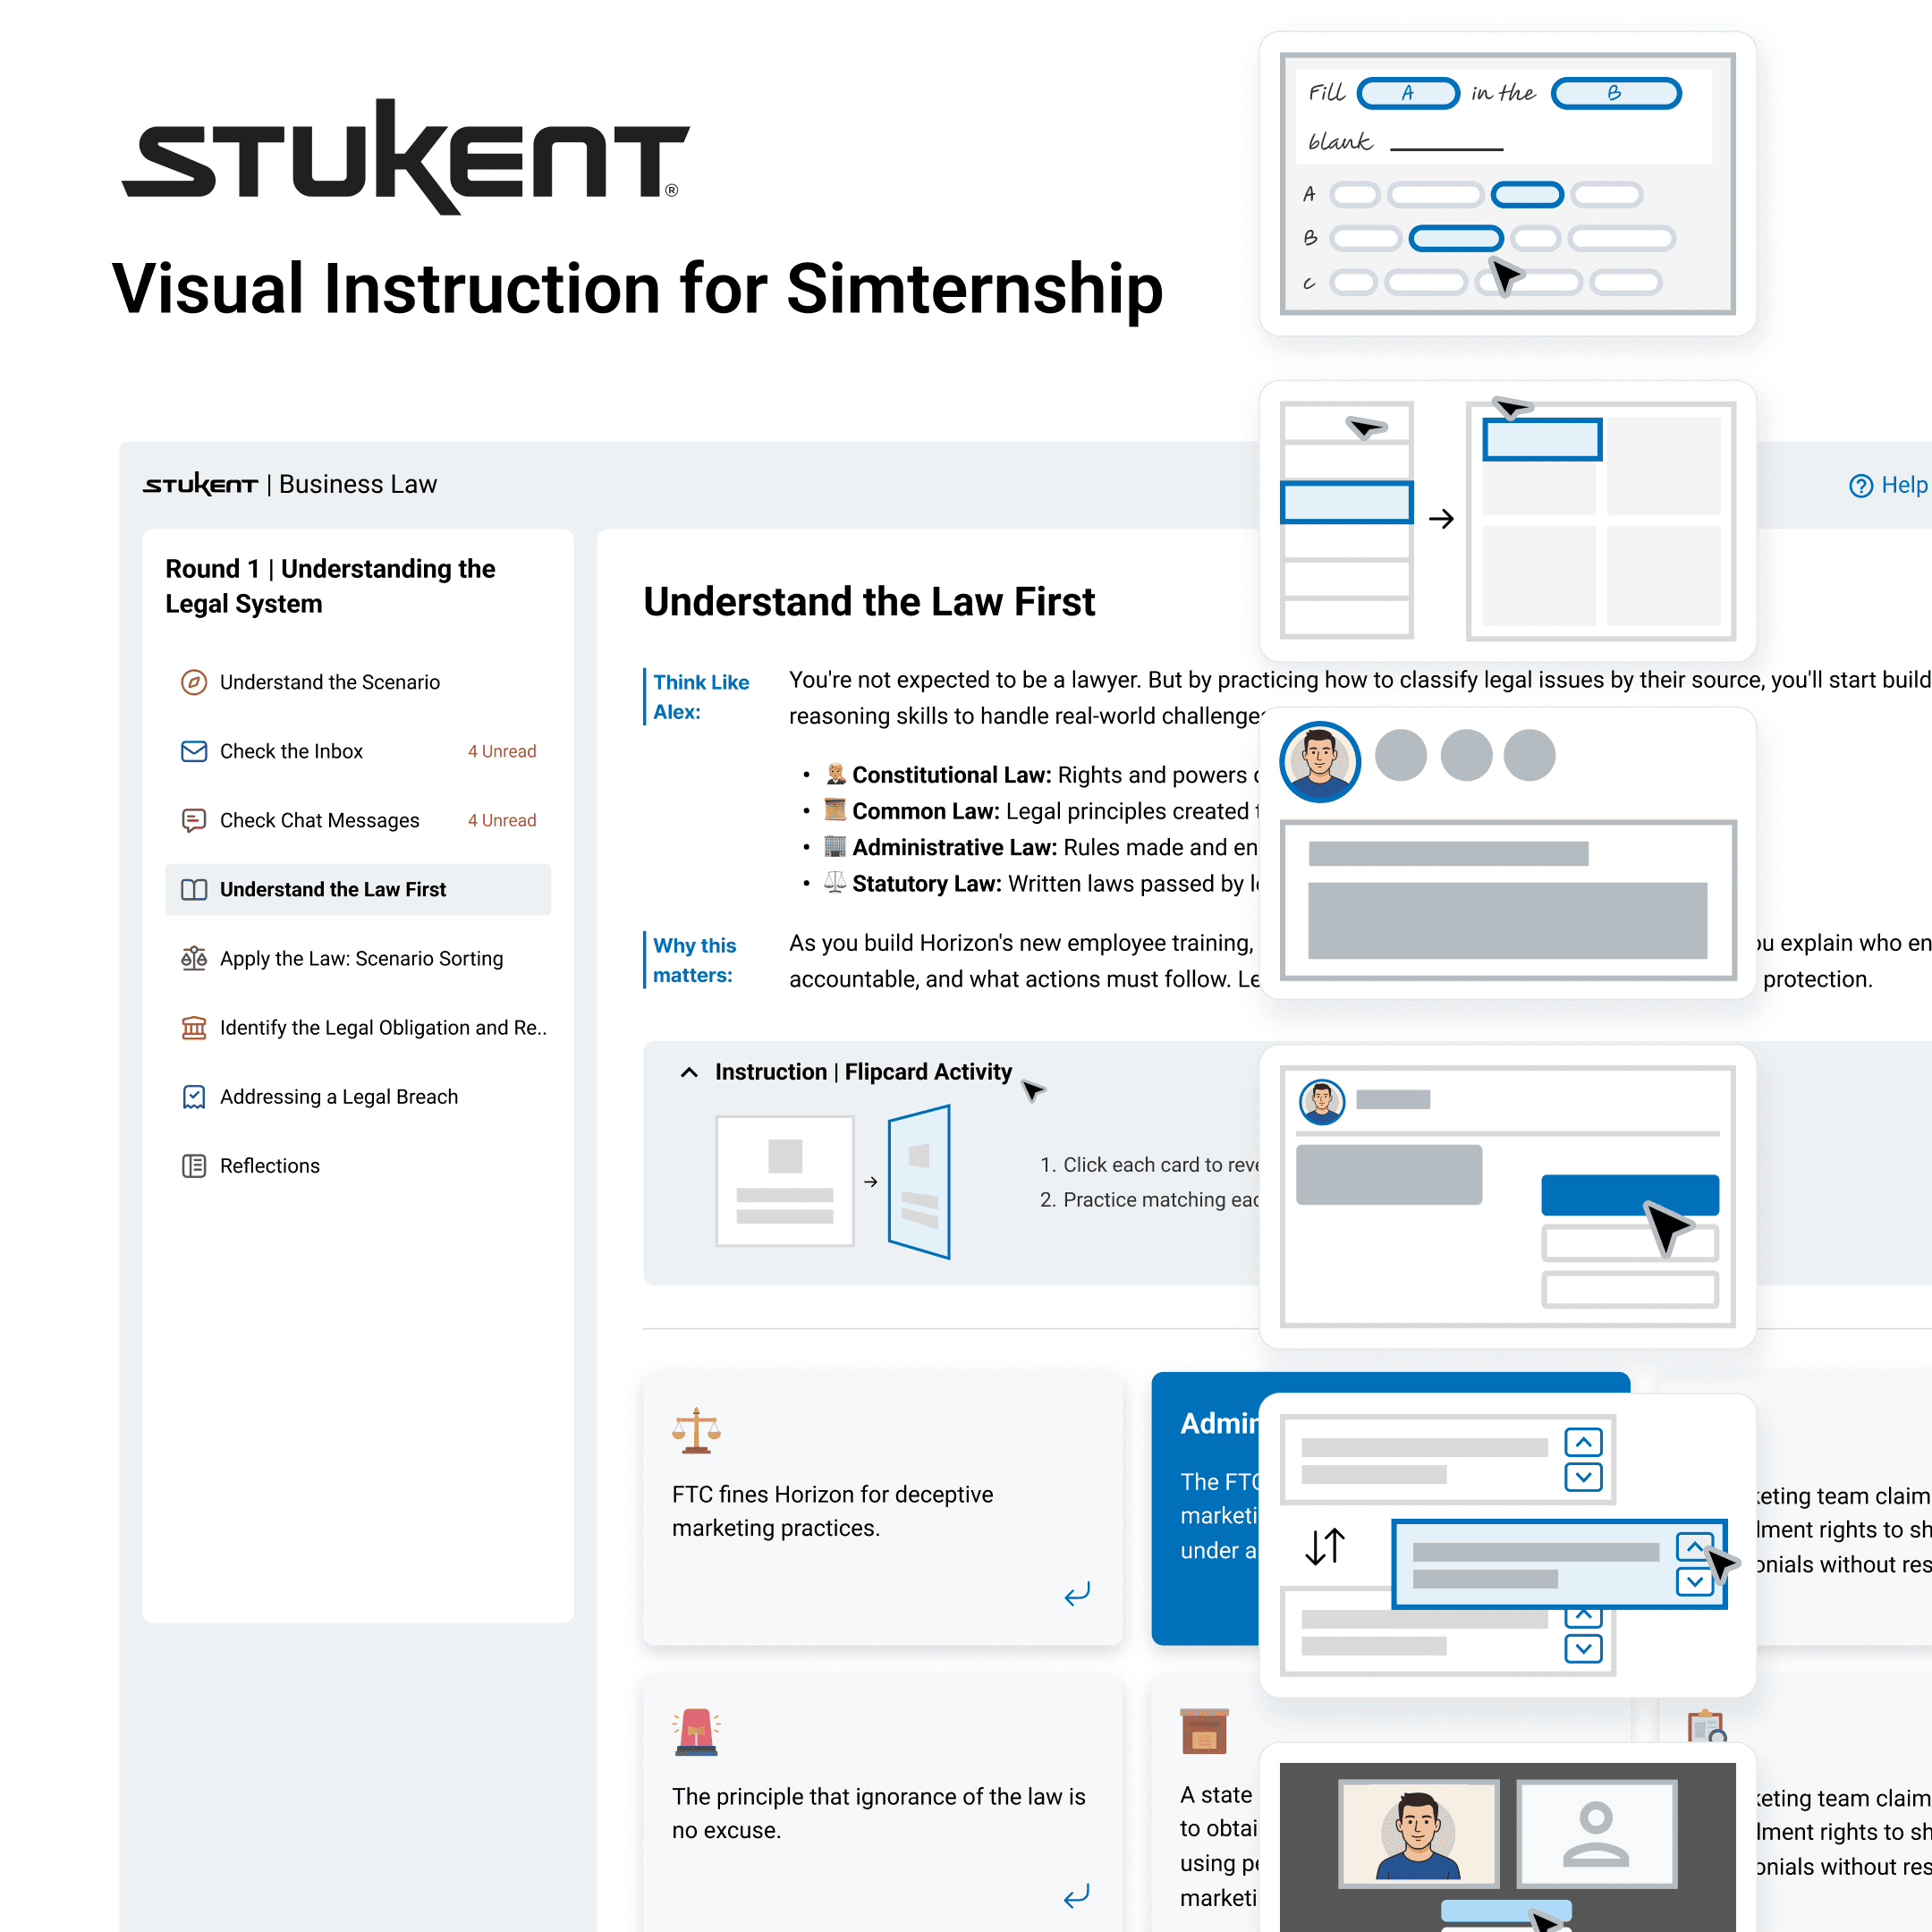Open Apply the Law: Scenario Sorting

361,958
